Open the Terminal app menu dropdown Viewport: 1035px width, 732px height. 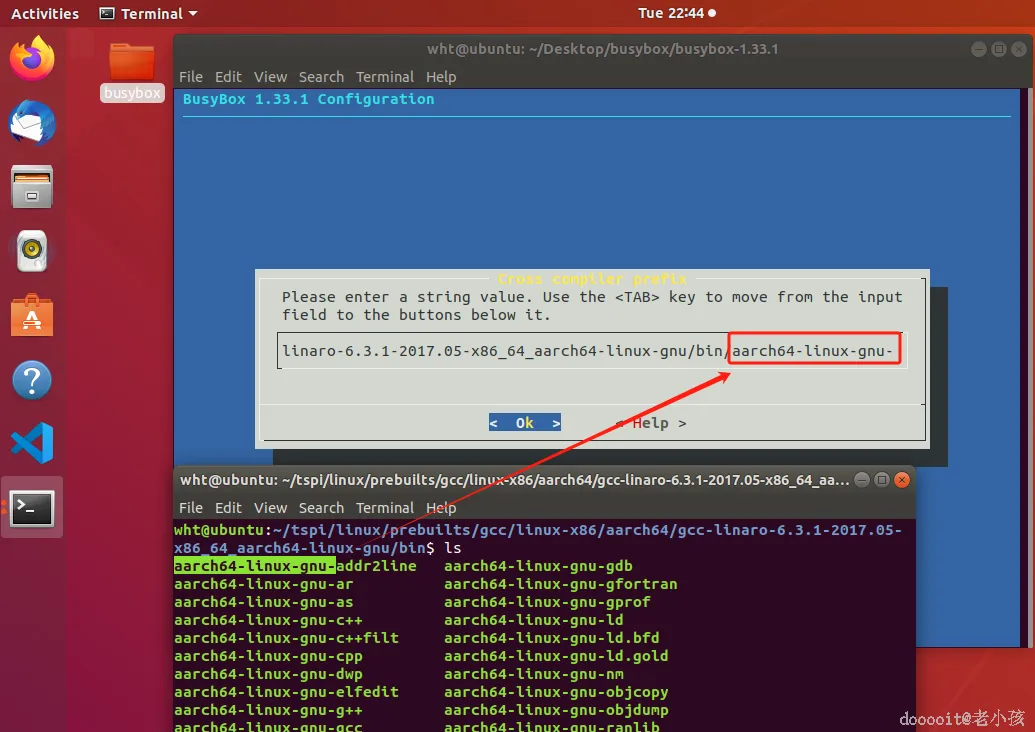[x=149, y=13]
